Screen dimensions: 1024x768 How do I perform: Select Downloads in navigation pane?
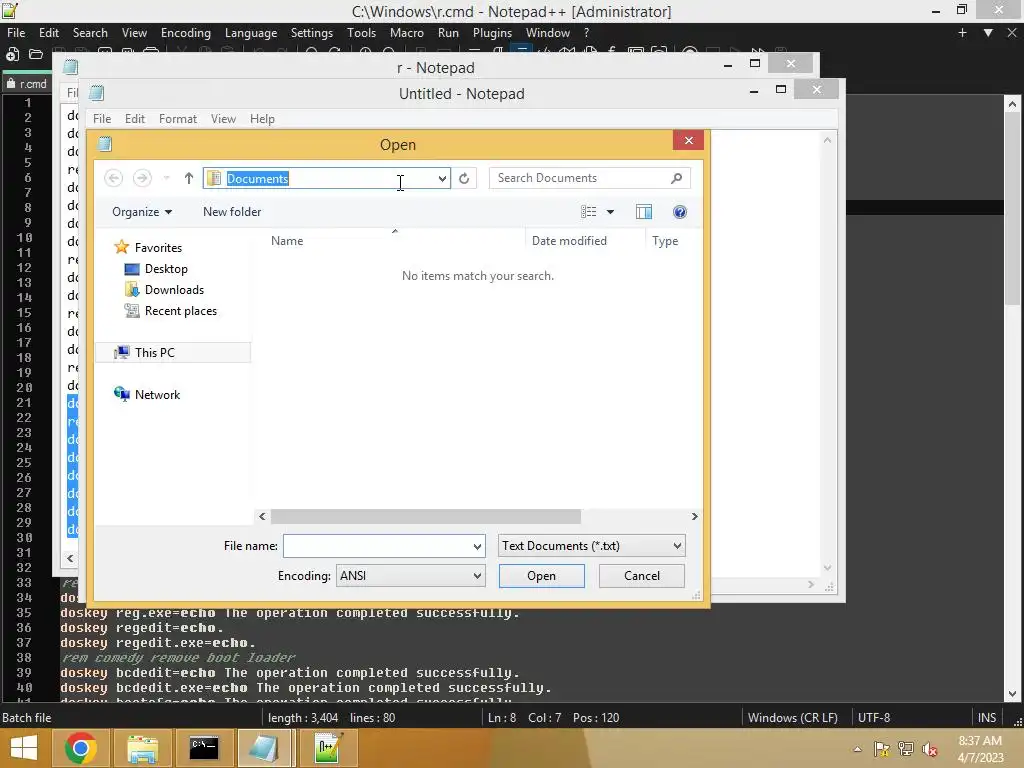pos(174,290)
